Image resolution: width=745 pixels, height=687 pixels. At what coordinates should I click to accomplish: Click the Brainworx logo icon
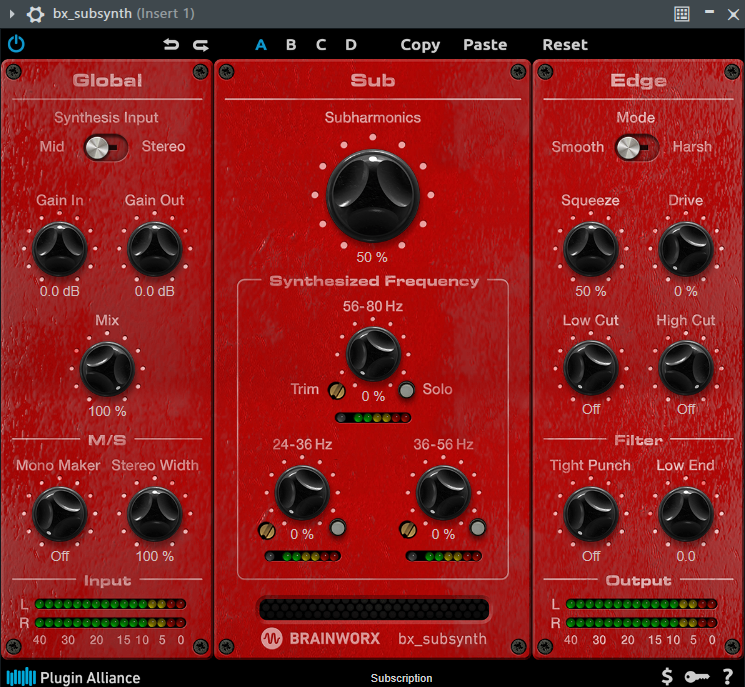[x=272, y=639]
